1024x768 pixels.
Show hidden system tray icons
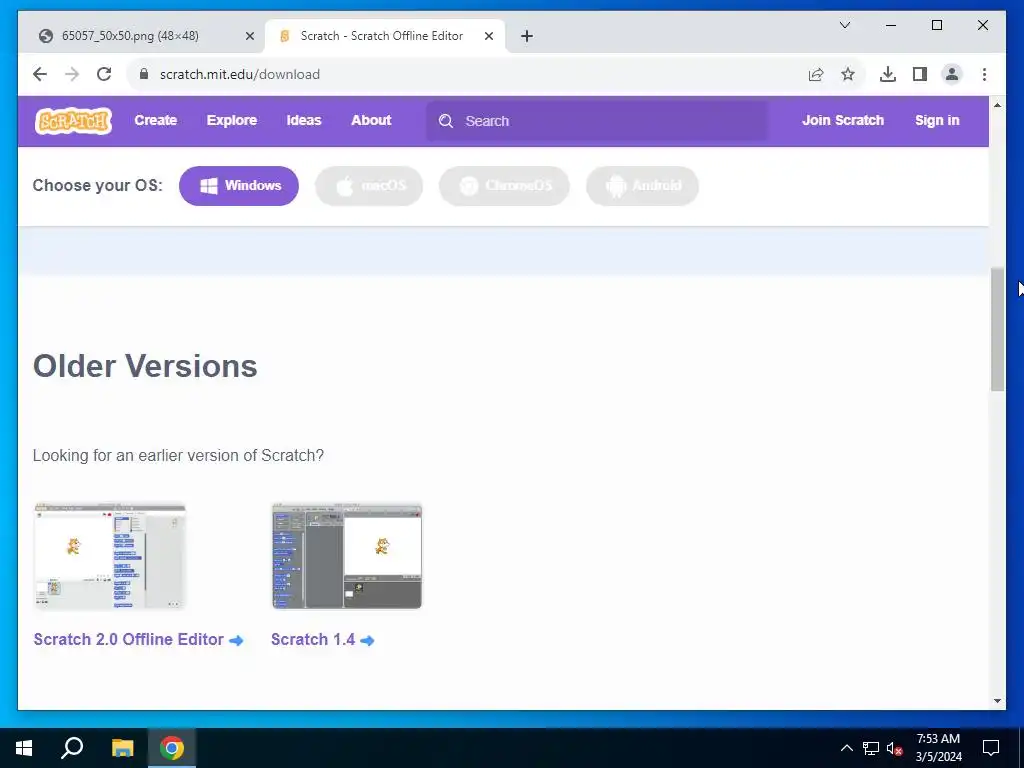click(x=846, y=748)
